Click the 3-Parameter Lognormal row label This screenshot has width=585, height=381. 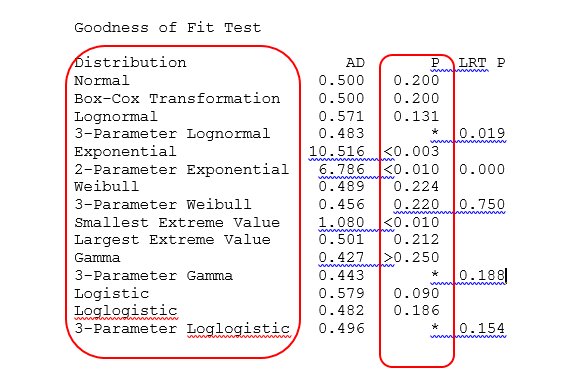pyautogui.click(x=172, y=134)
